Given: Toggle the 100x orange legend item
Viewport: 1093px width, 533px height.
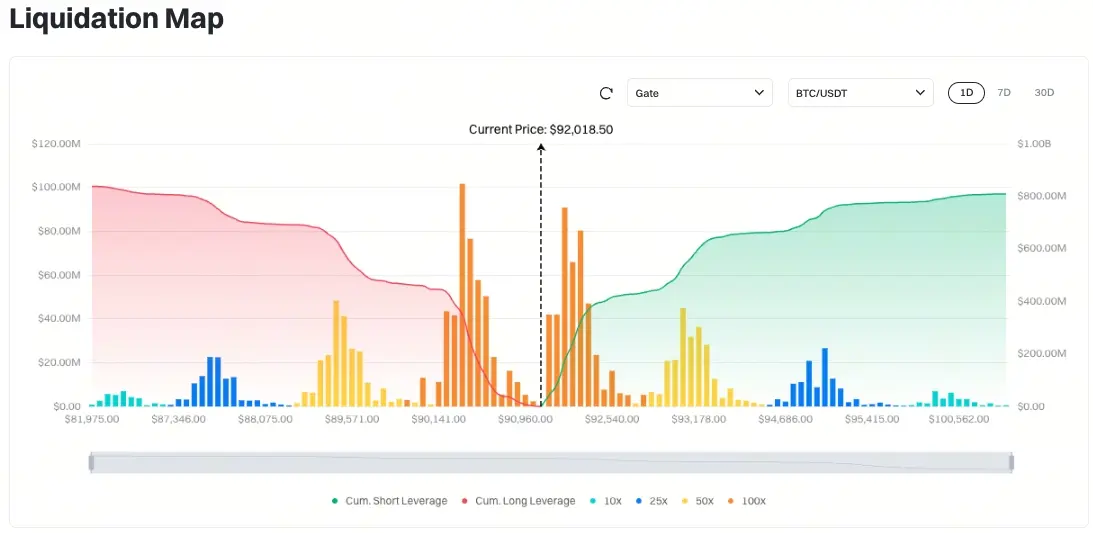Looking at the screenshot, I should (x=747, y=501).
